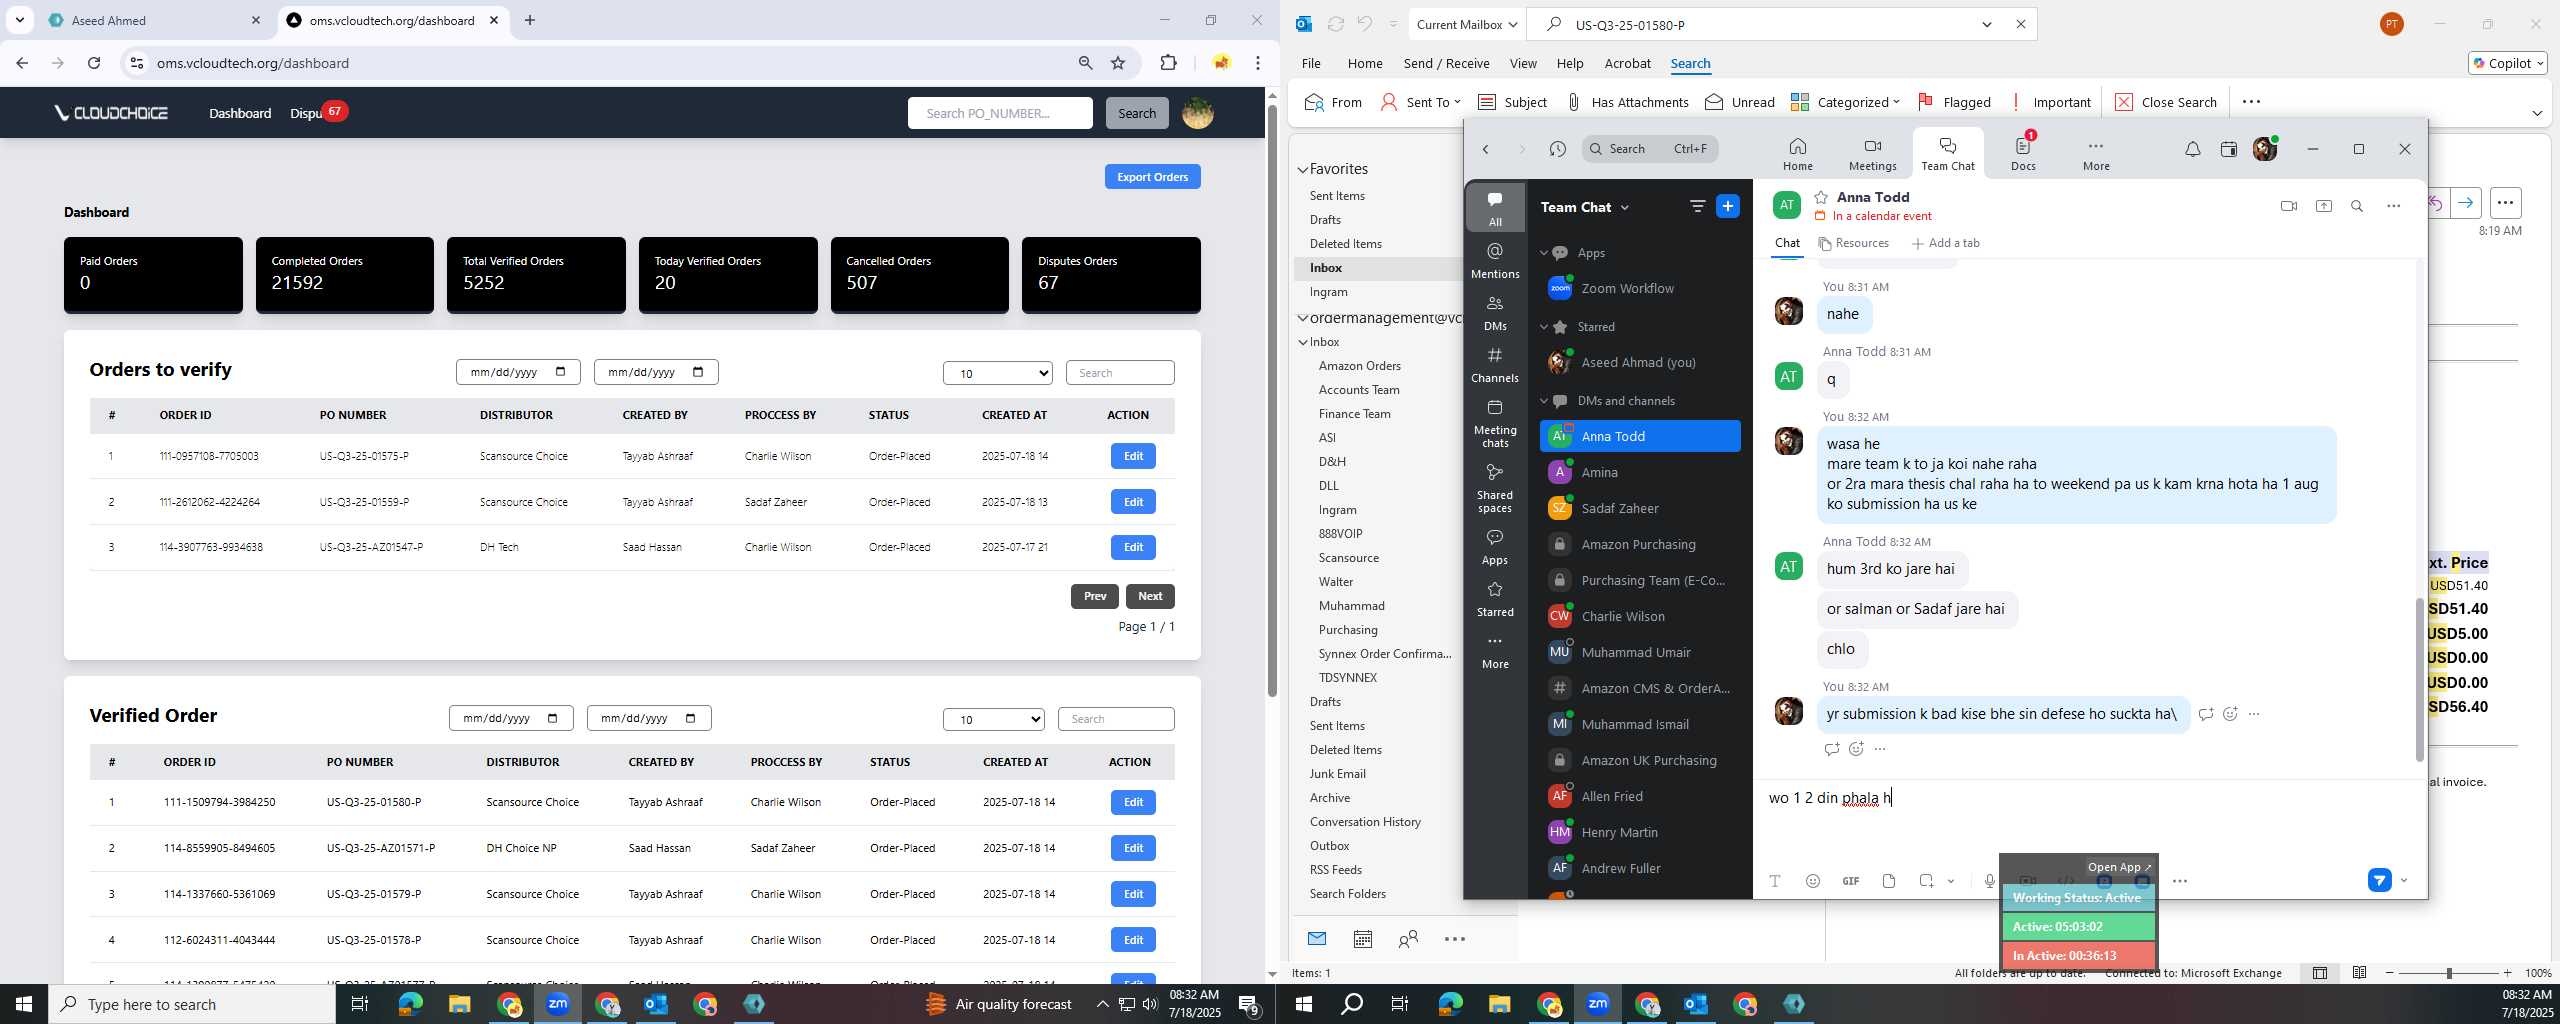
Task: Open Dashboard link in CloudChoice navbar
Action: pos(240,113)
